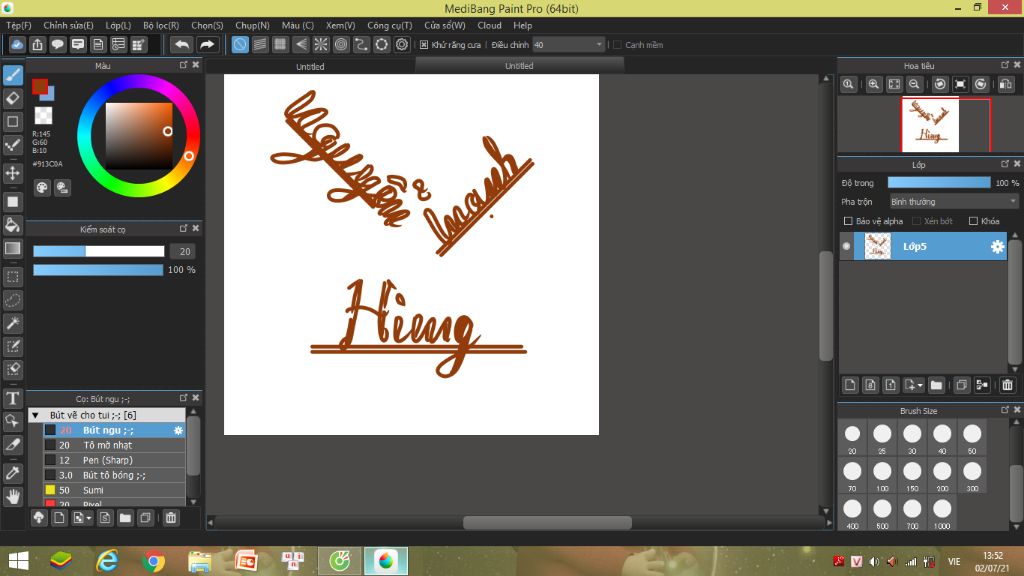
Task: Pick the Text tool
Action: pyautogui.click(x=13, y=398)
